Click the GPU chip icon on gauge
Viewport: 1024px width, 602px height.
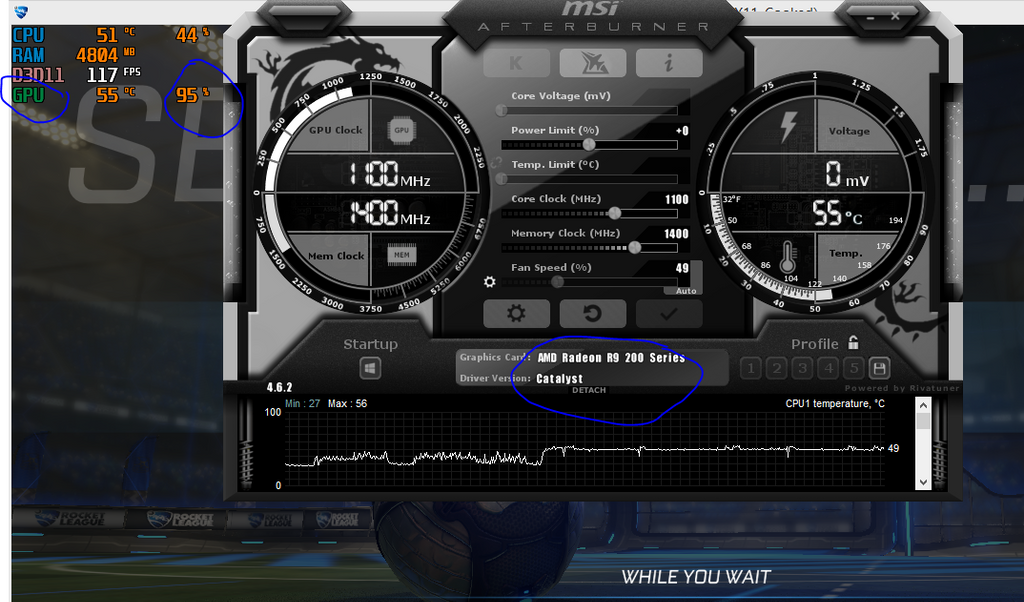pyautogui.click(x=401, y=130)
